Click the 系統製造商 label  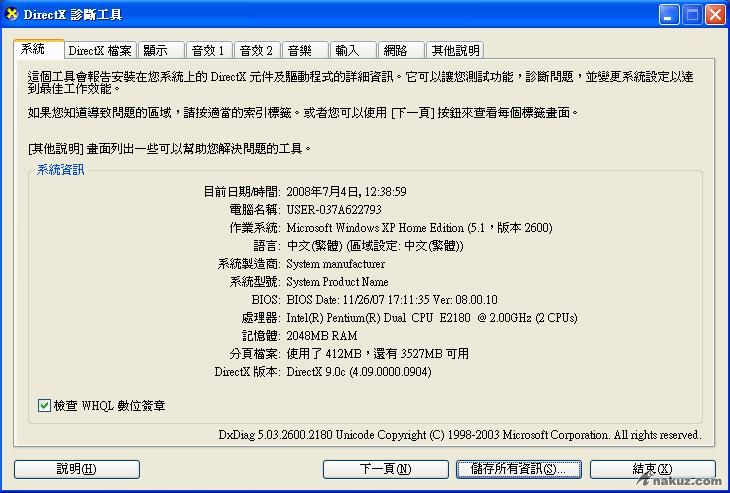click(249, 264)
